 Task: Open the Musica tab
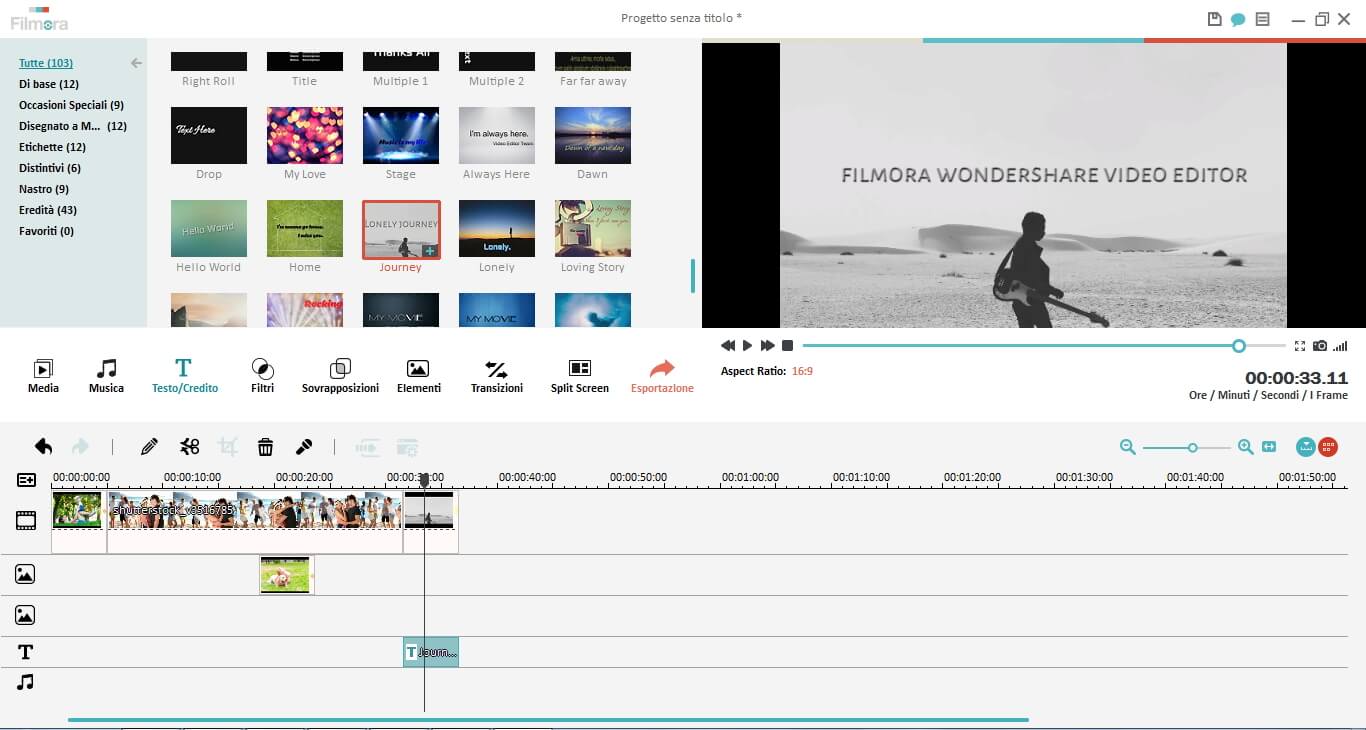point(106,376)
